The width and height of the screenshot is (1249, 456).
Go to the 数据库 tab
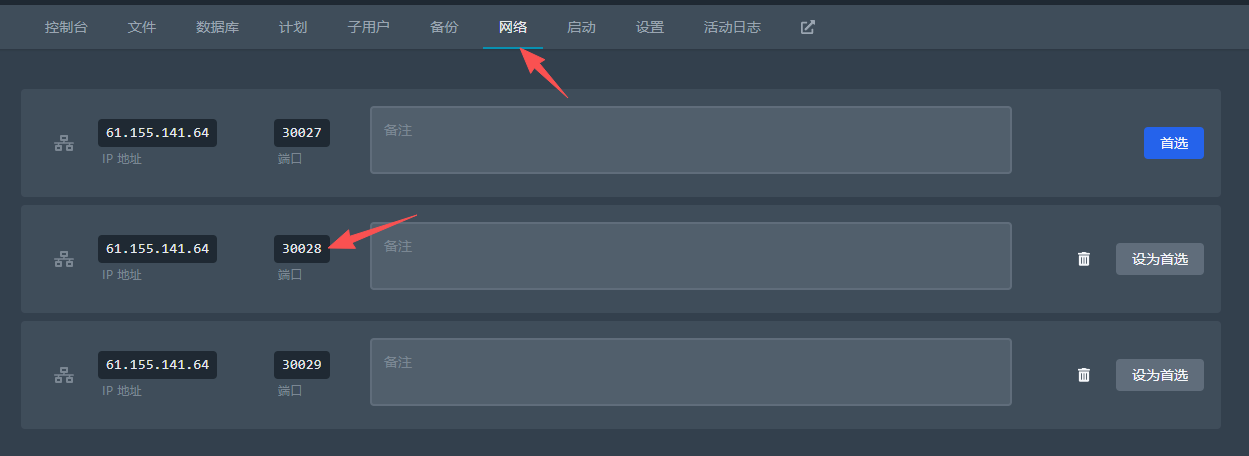(217, 27)
